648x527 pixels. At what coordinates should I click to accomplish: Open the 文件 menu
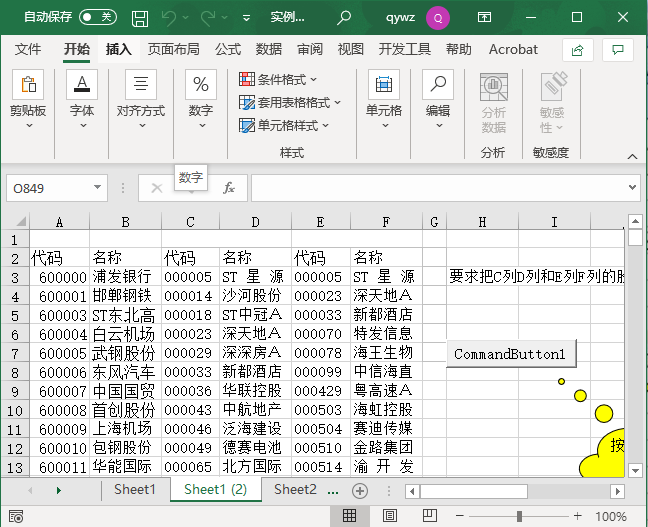pyautogui.click(x=28, y=49)
